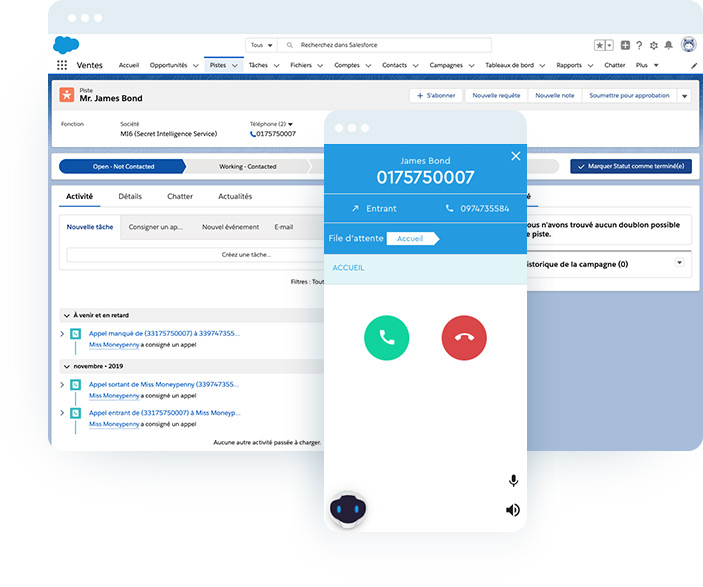Viewport: 703px width, 587px height.
Task: Click the Nouvelle requête button
Action: click(x=496, y=96)
